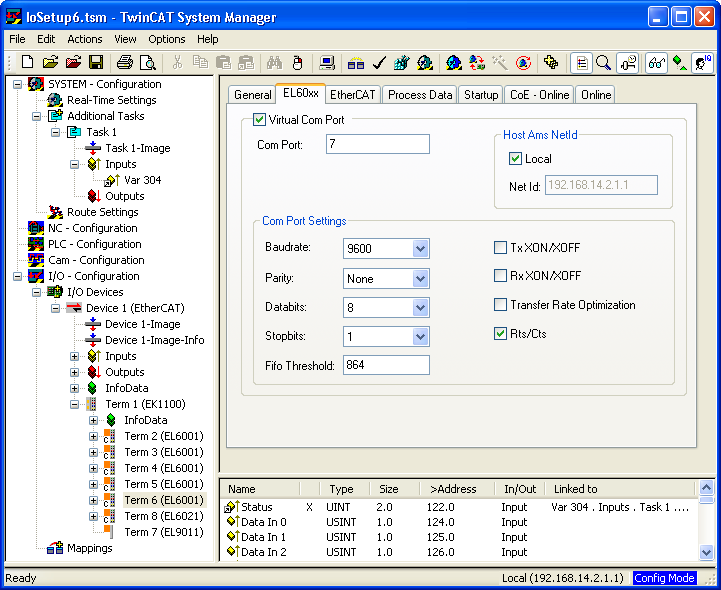Expand InfoData under Device 1

pyautogui.click(x=74, y=388)
